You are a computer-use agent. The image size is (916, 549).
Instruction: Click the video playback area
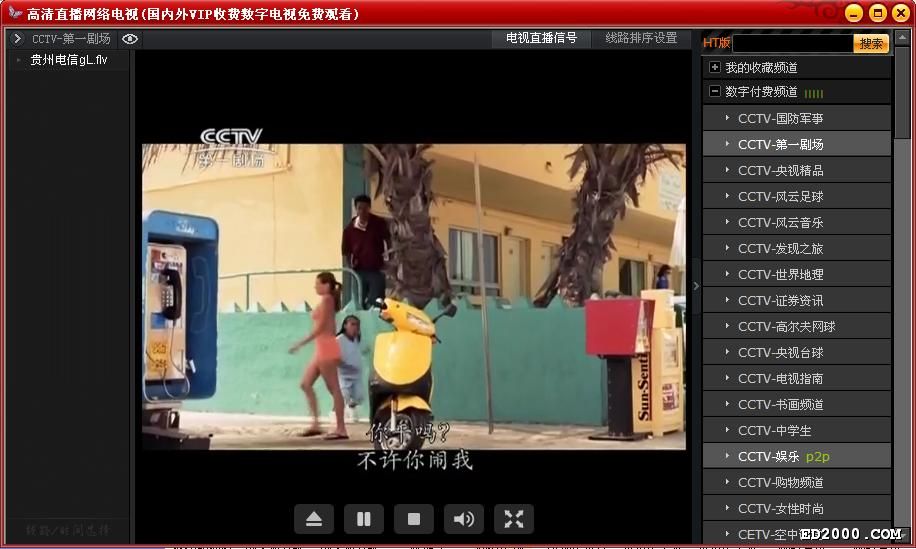pyautogui.click(x=414, y=297)
